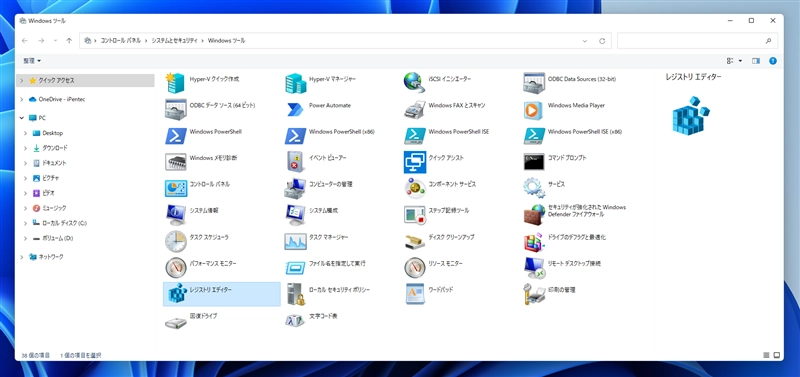This screenshot has height=377, width=800.
Task: Select the コンピューターの管理 icon
Action: coord(295,188)
